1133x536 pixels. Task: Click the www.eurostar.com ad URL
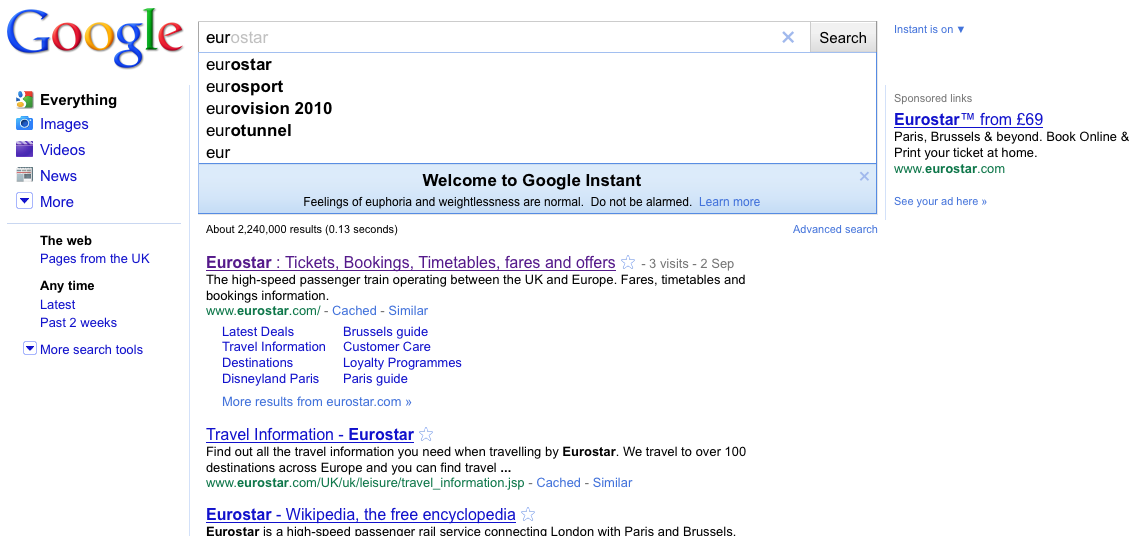[x=949, y=169]
